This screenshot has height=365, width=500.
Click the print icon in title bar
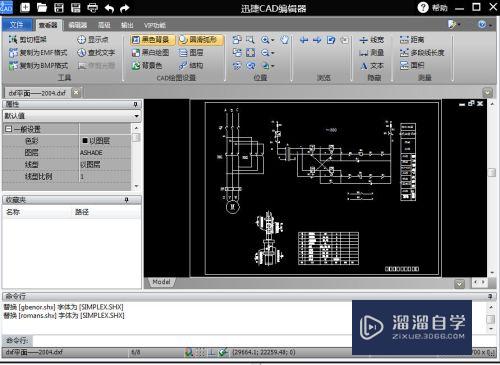tap(93, 7)
